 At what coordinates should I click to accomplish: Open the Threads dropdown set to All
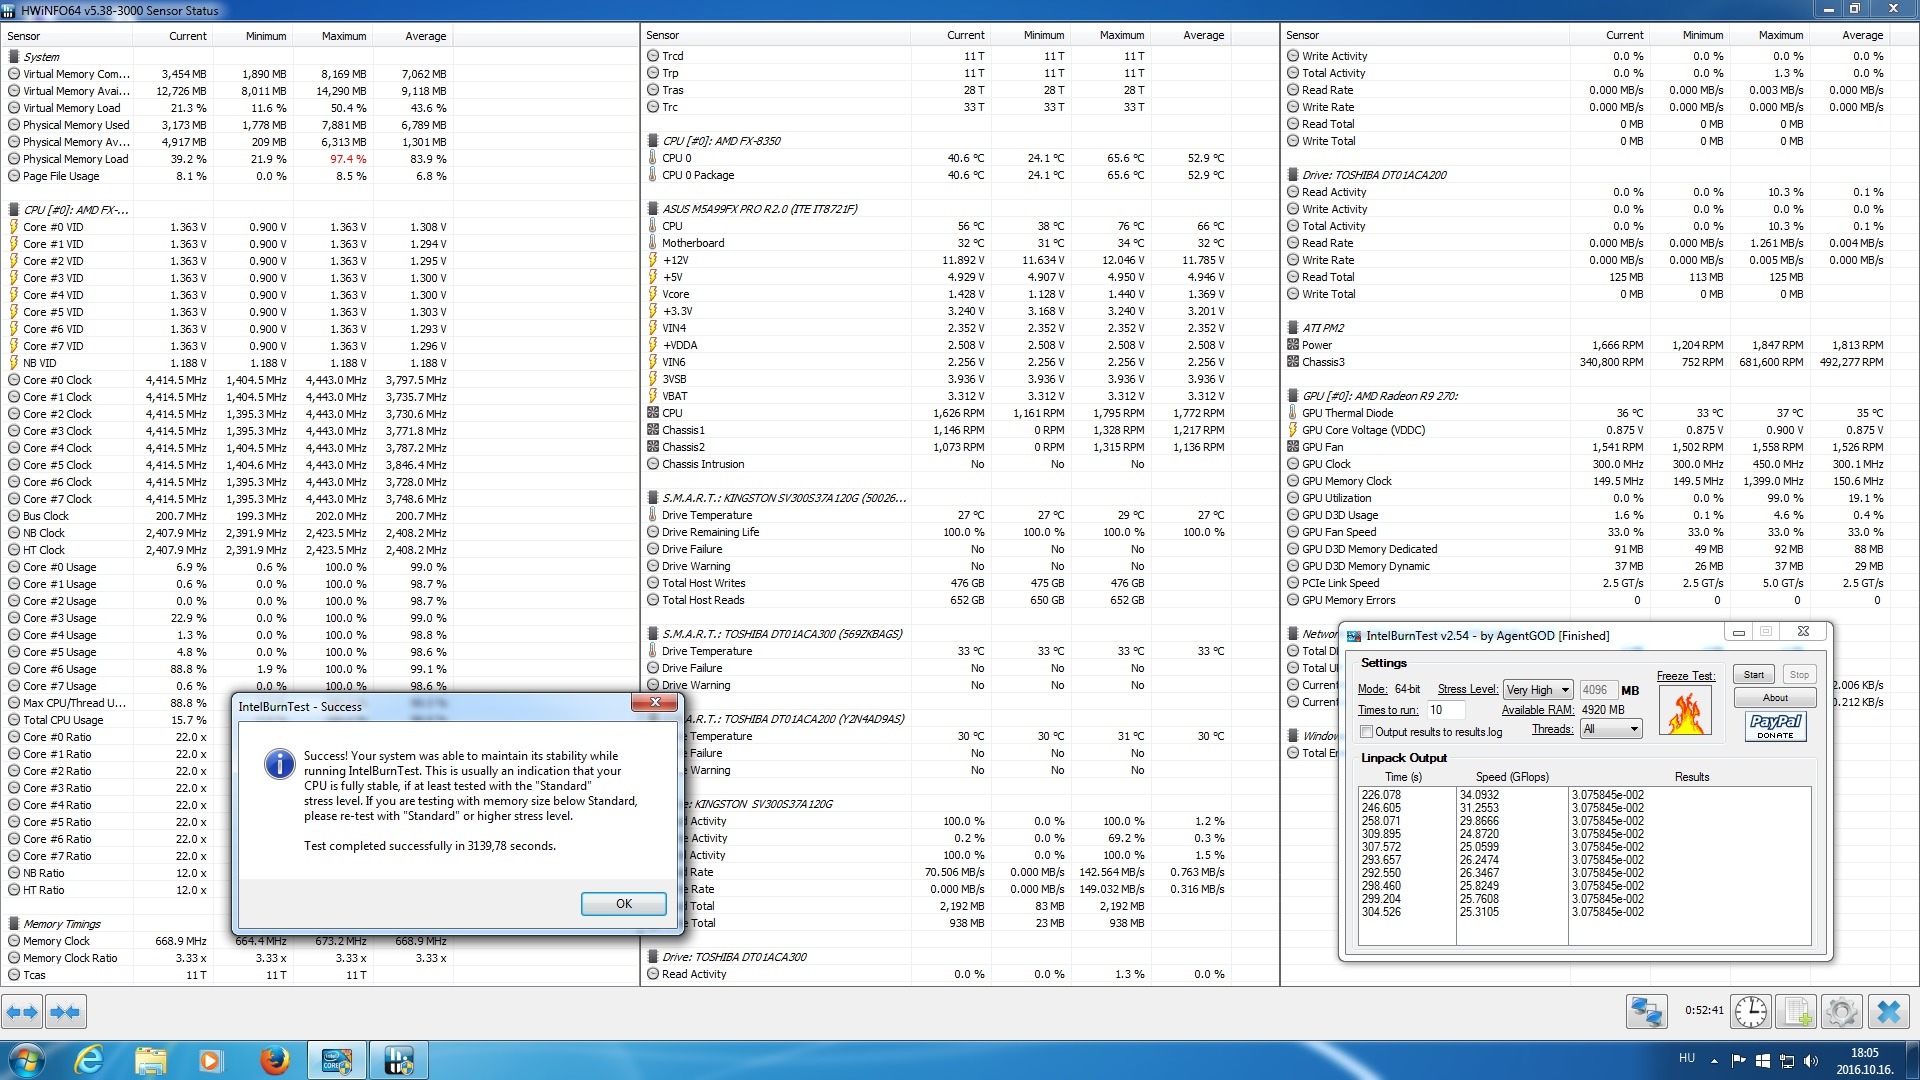point(1612,729)
